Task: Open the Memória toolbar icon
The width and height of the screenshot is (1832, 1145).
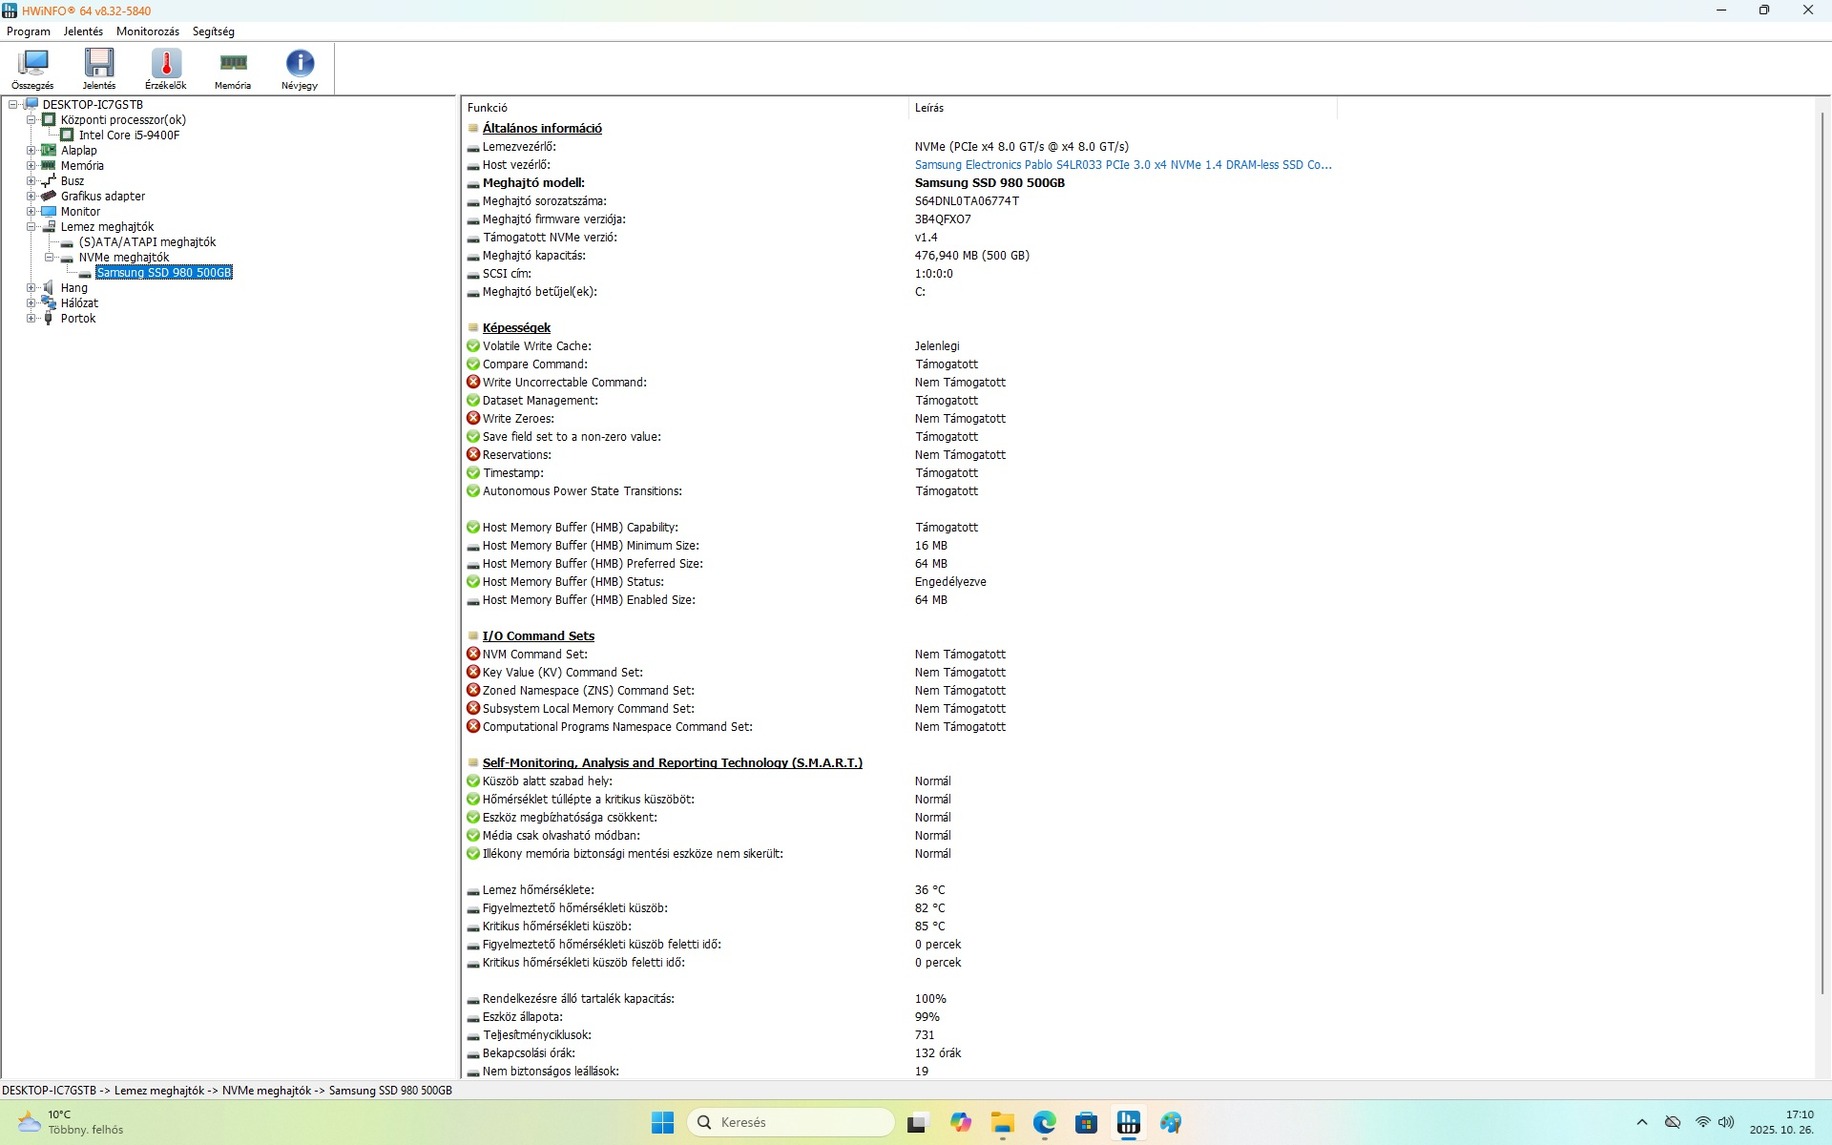Action: click(233, 69)
